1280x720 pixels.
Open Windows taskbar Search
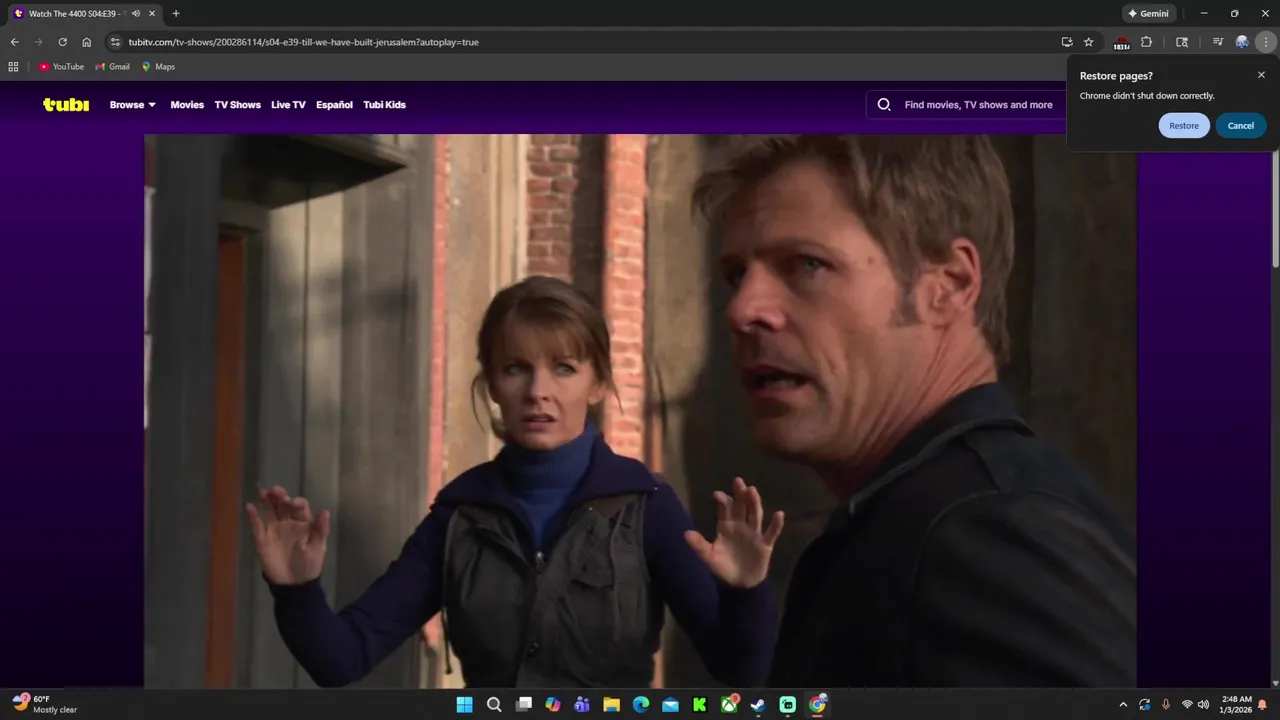coord(494,704)
